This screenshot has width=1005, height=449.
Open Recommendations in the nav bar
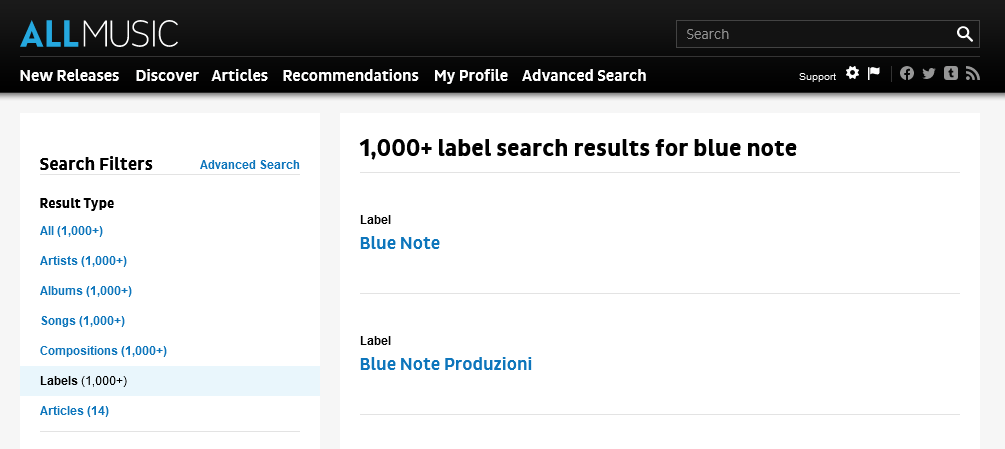pyautogui.click(x=350, y=75)
